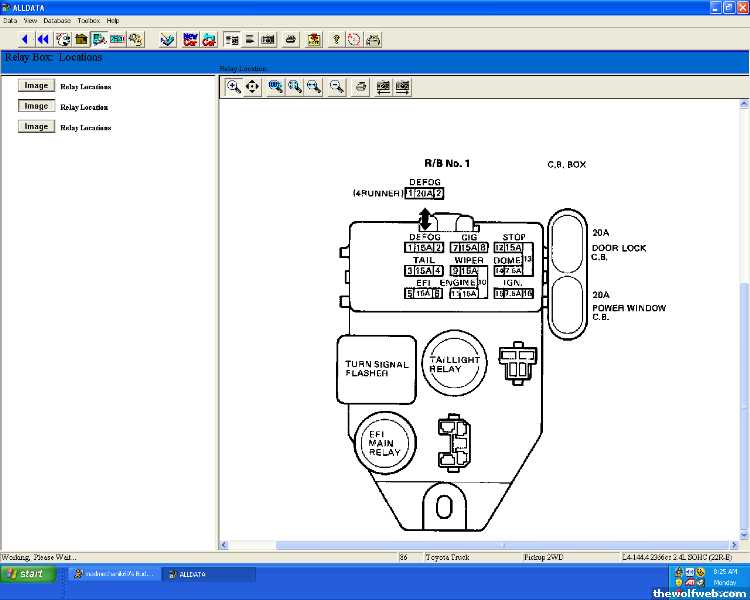The image size is (750, 600).
Task: Click the second Image button for Relay Location
Action: point(36,106)
